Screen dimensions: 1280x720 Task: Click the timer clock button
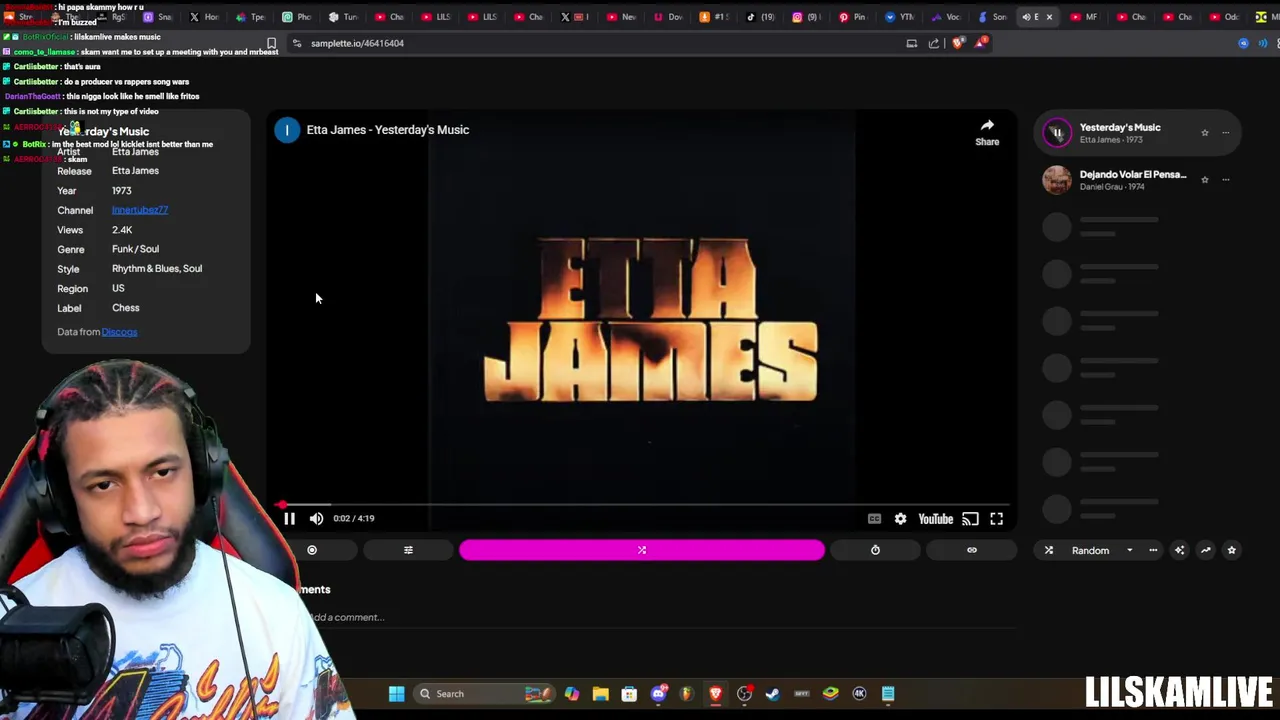875,550
